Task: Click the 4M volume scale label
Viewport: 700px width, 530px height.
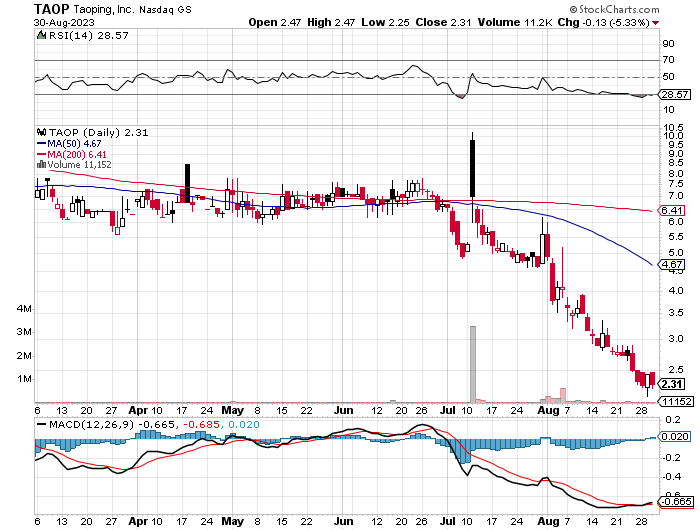Action: [24, 309]
